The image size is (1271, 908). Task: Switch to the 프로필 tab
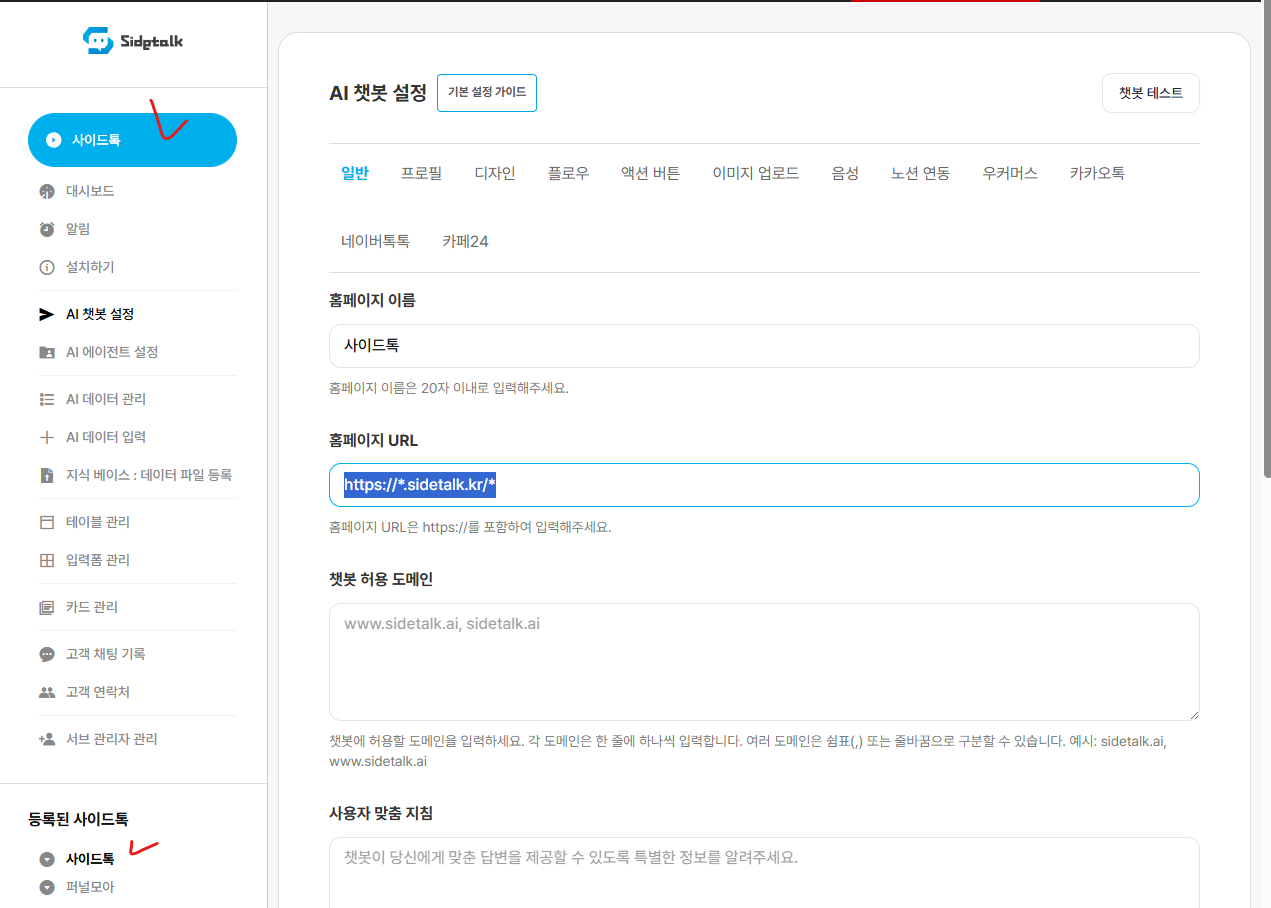[422, 173]
